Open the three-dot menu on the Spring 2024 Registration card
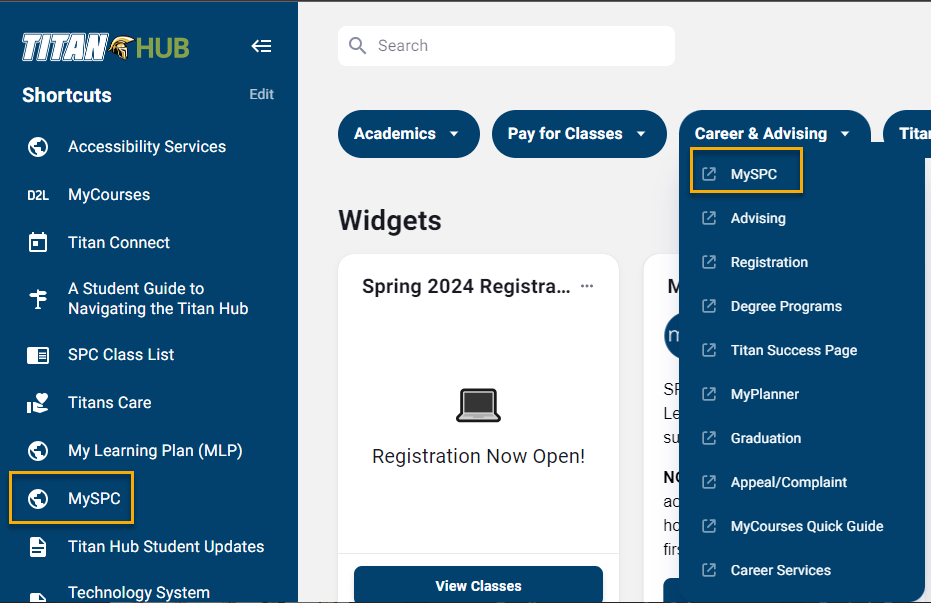 (587, 286)
